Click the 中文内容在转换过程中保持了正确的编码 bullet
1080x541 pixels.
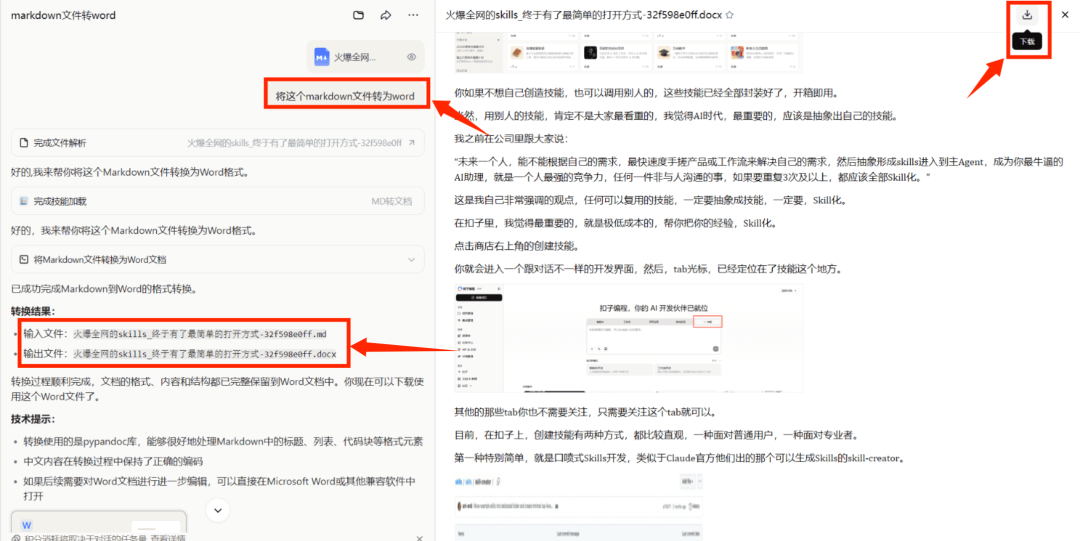pos(113,461)
